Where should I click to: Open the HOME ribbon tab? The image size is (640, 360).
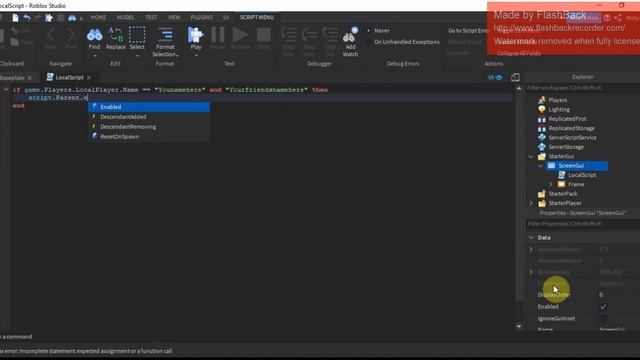click(98, 18)
